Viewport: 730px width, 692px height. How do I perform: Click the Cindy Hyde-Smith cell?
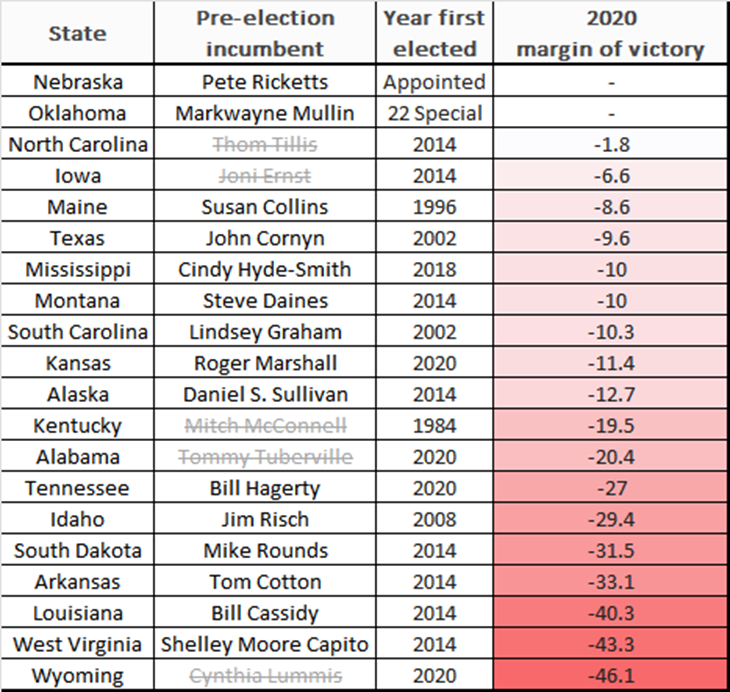click(x=264, y=270)
